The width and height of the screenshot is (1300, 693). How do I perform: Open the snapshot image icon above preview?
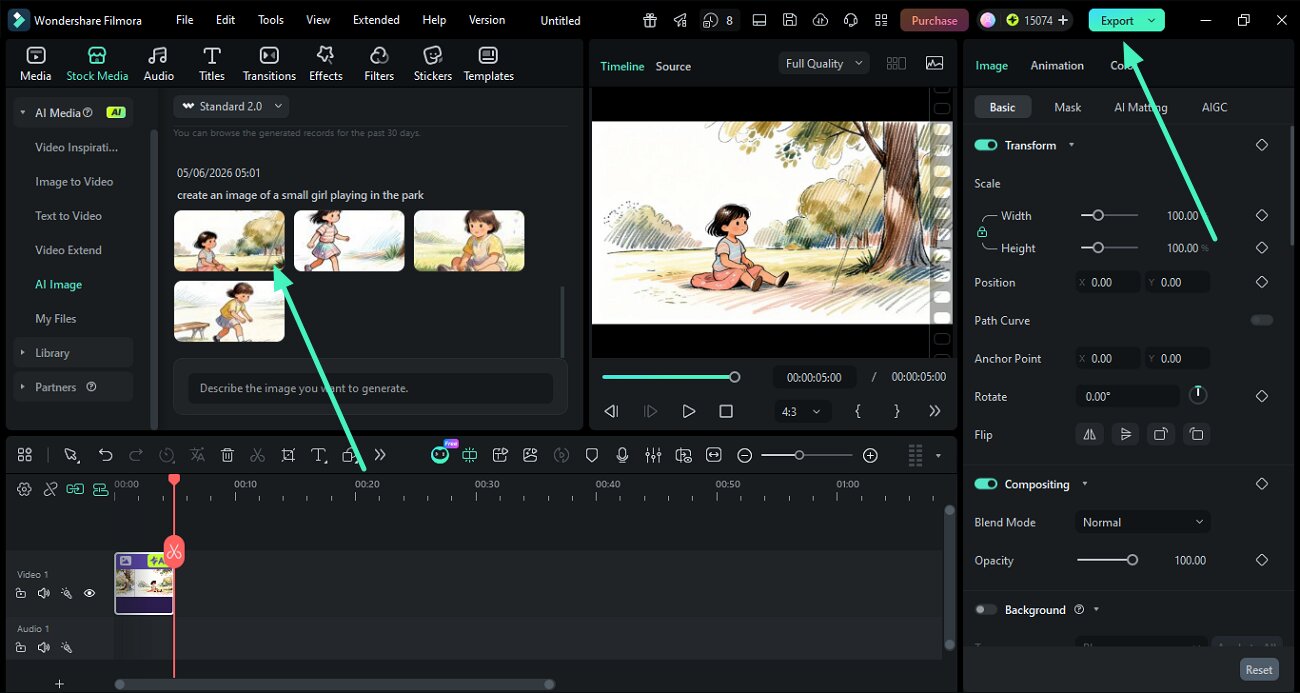(934, 63)
